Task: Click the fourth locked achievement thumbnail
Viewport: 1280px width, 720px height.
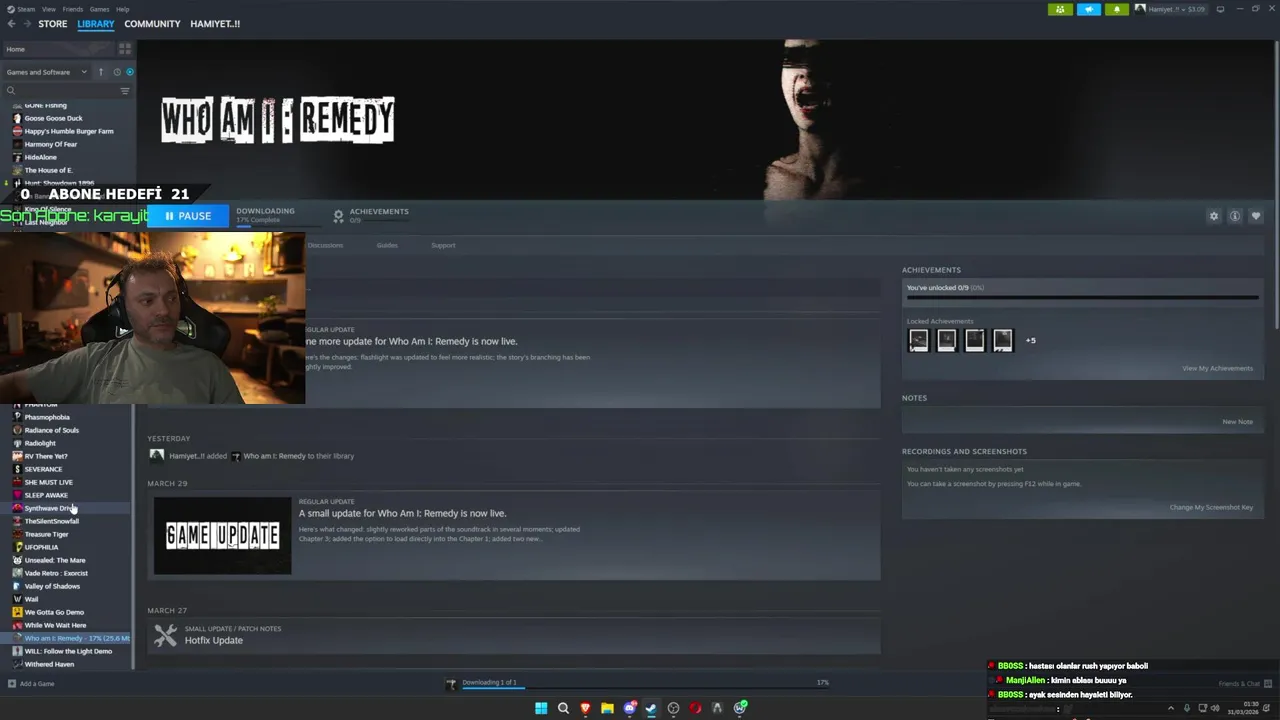Action: pyautogui.click(x=1002, y=340)
